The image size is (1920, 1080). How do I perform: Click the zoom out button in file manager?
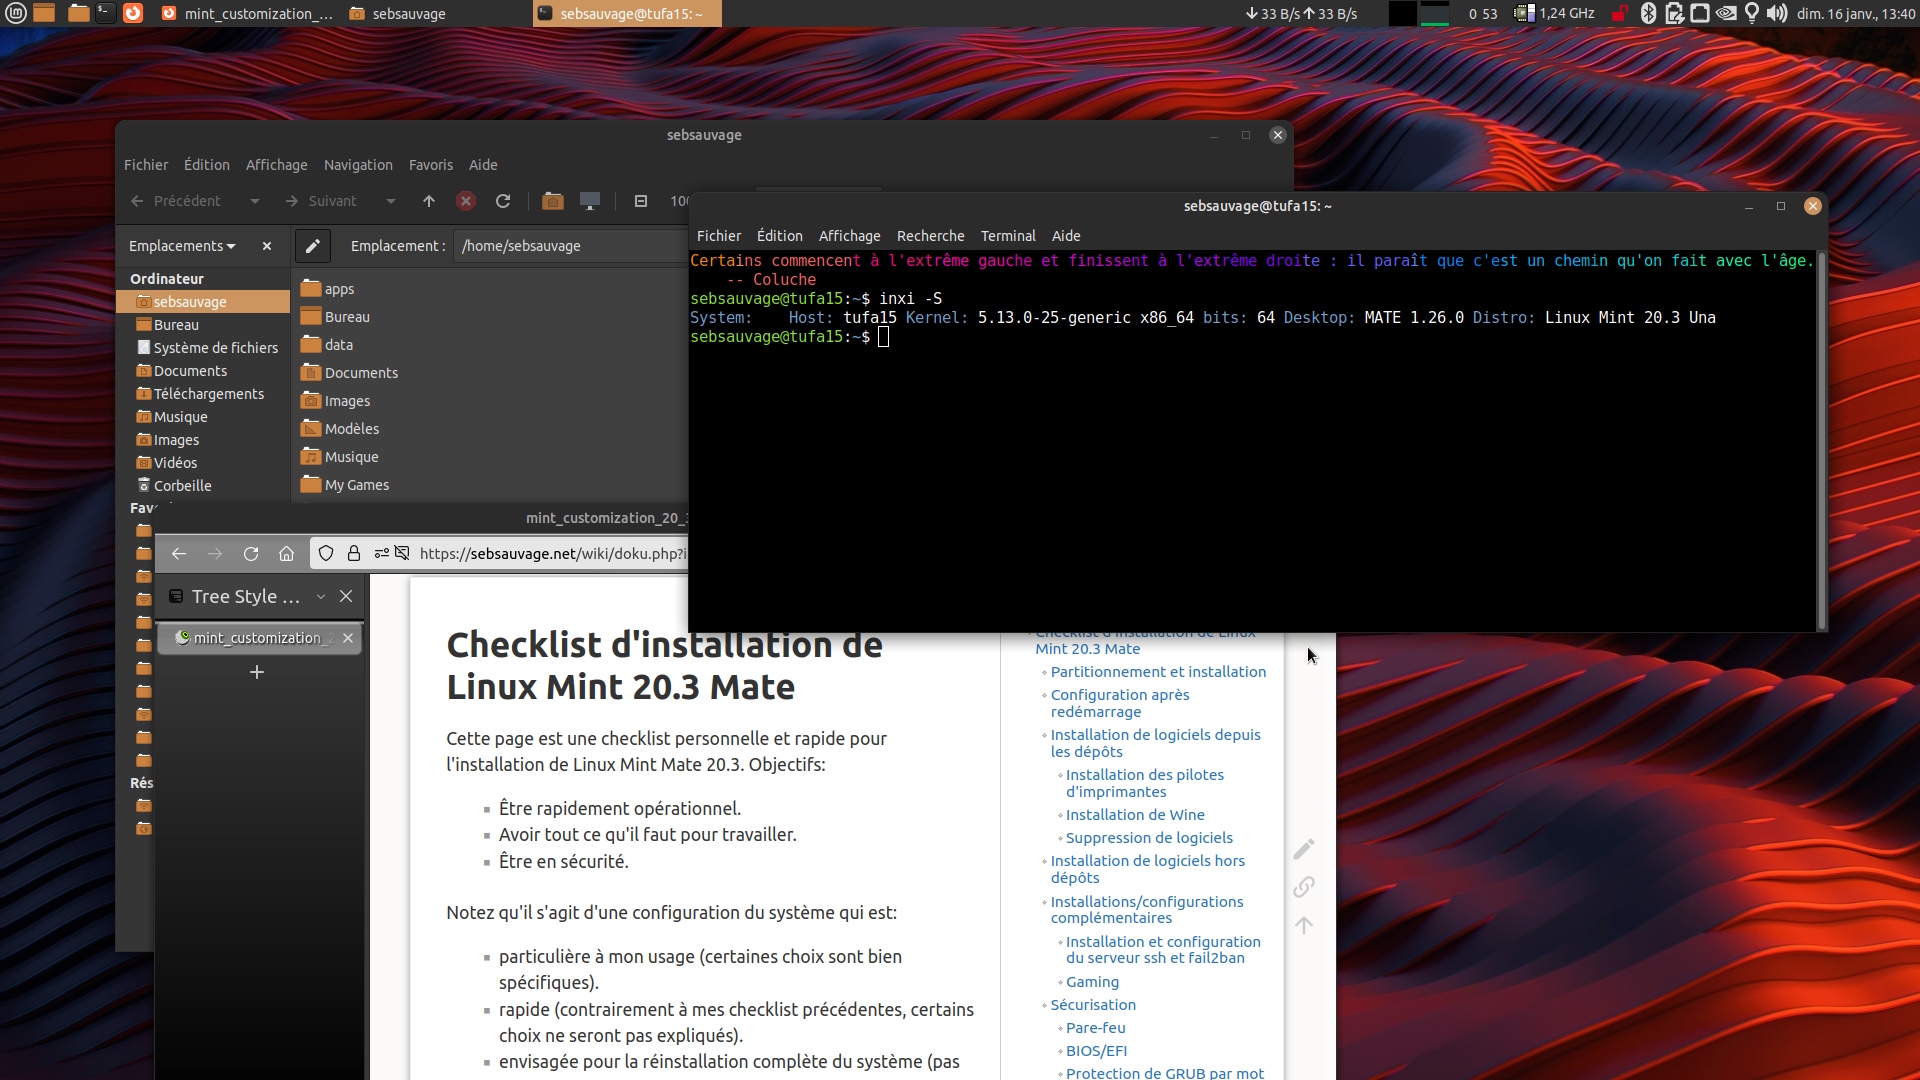(641, 201)
